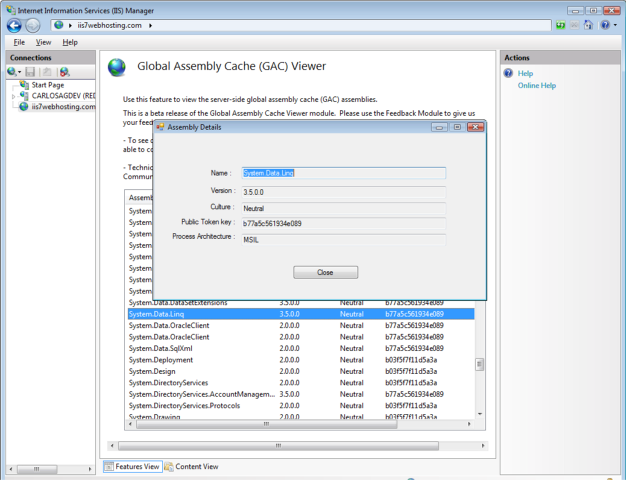Image resolution: width=626 pixels, height=480 pixels.
Task: Open the Help menu
Action: point(70,42)
